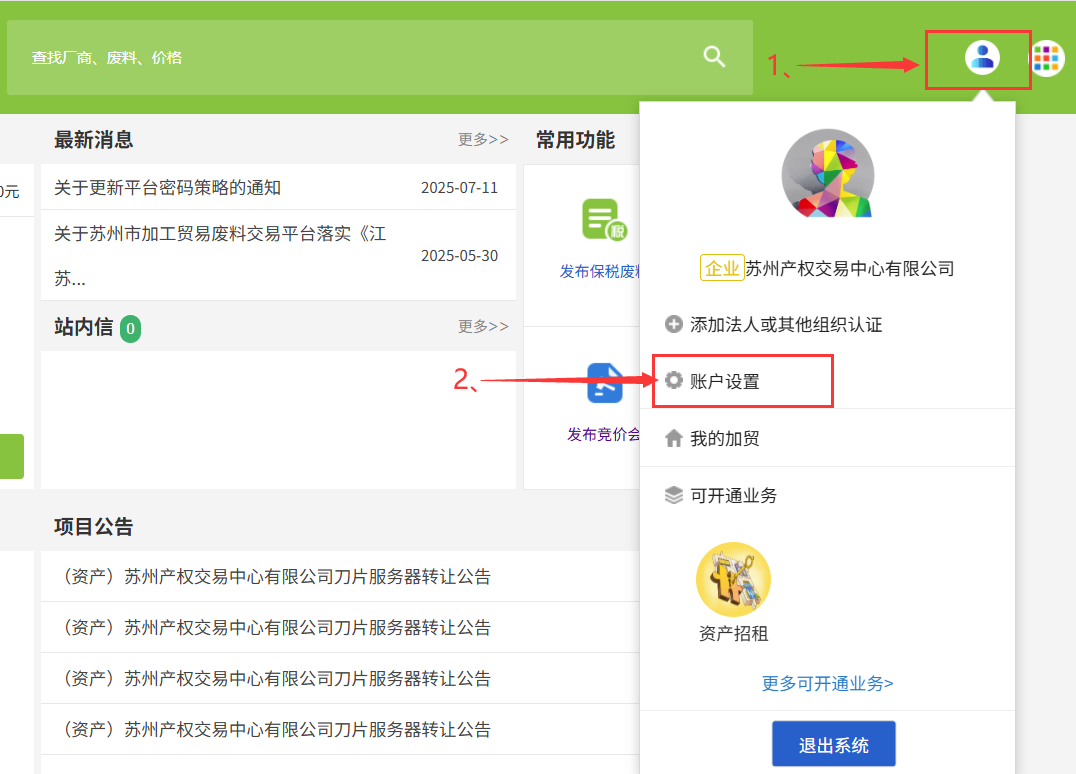Click the 发布竞价会 blue gavel icon
This screenshot has height=774, width=1076.
tap(604, 383)
